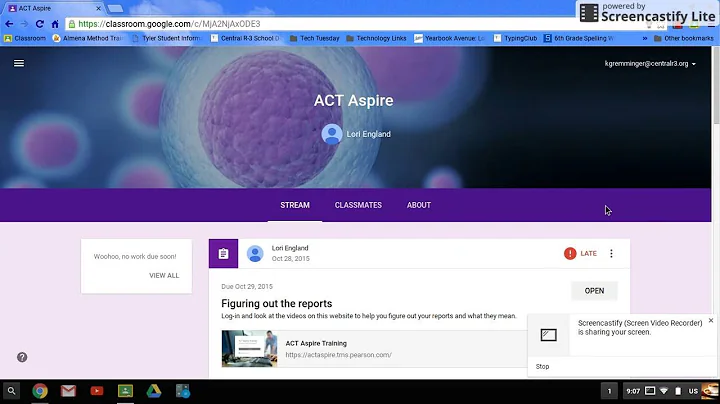Switch to the ABOUT tab
720x404 pixels.
(x=419, y=205)
